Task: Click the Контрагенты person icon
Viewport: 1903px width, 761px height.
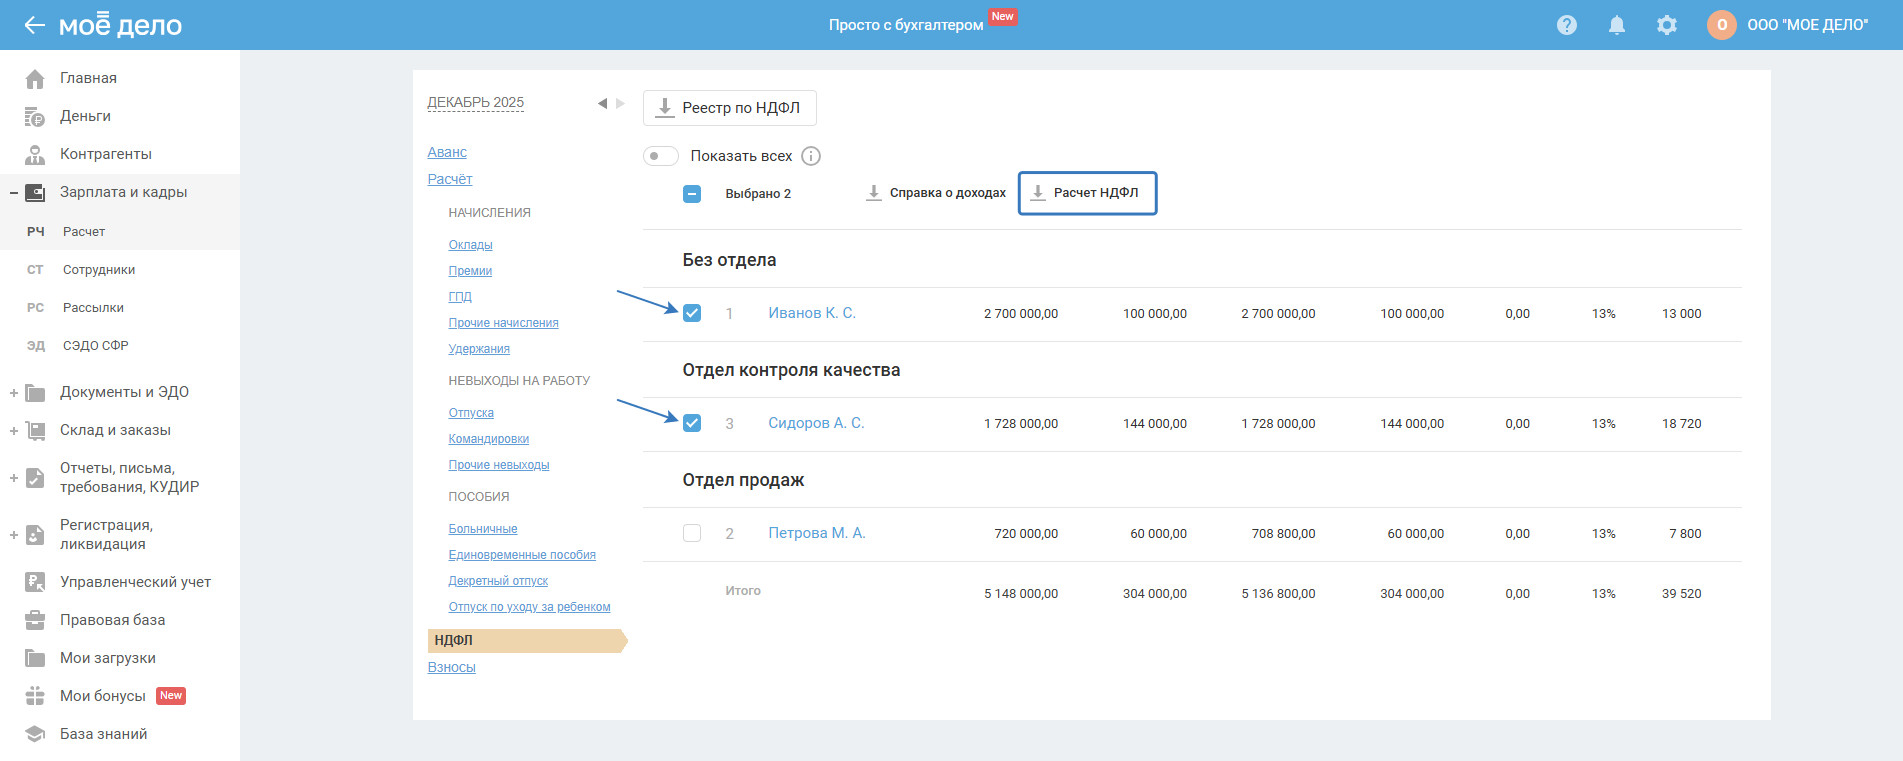Action: 35,154
